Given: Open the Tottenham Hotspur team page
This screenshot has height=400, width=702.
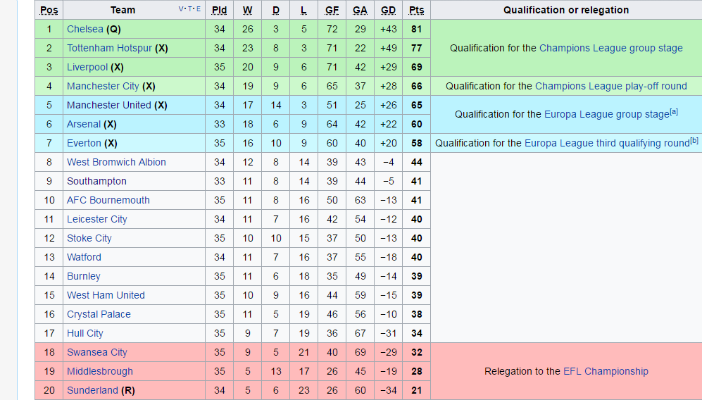Looking at the screenshot, I should (x=109, y=48).
